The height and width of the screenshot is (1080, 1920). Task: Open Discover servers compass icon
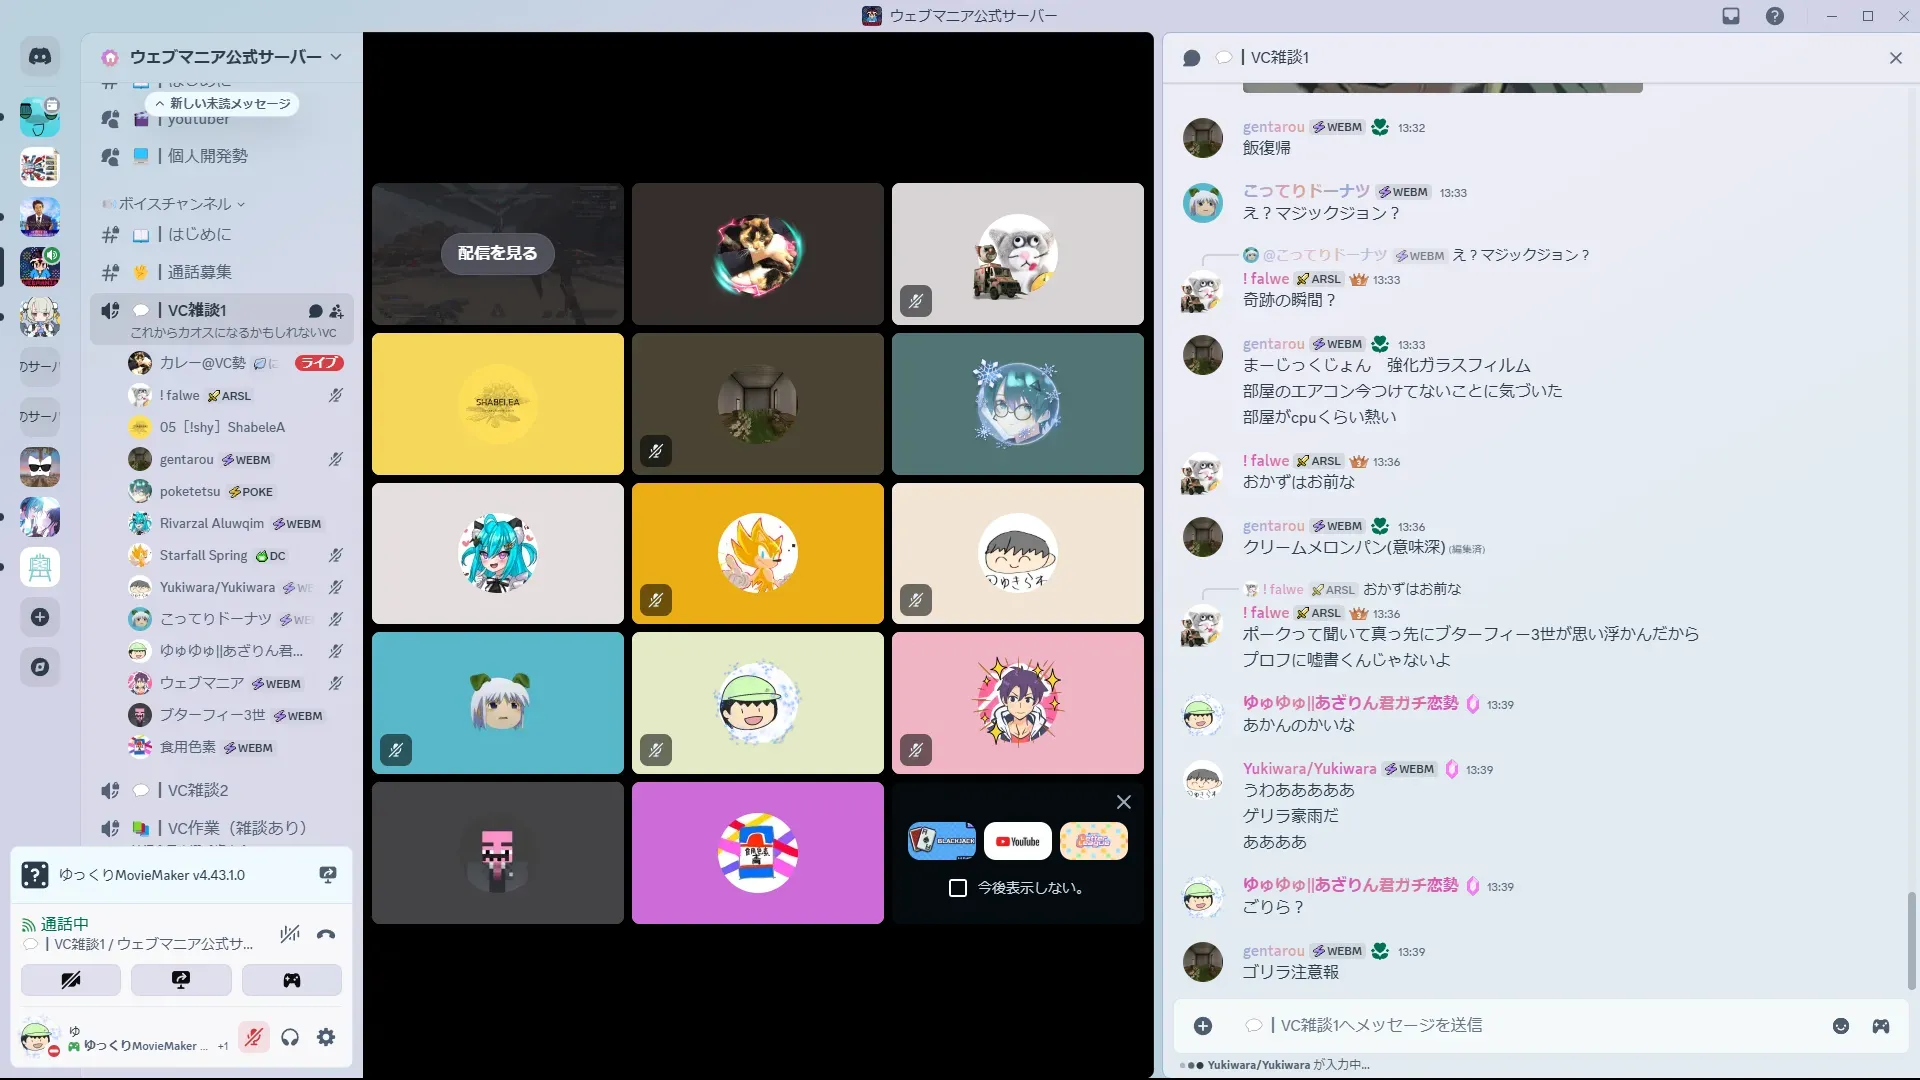click(x=40, y=667)
